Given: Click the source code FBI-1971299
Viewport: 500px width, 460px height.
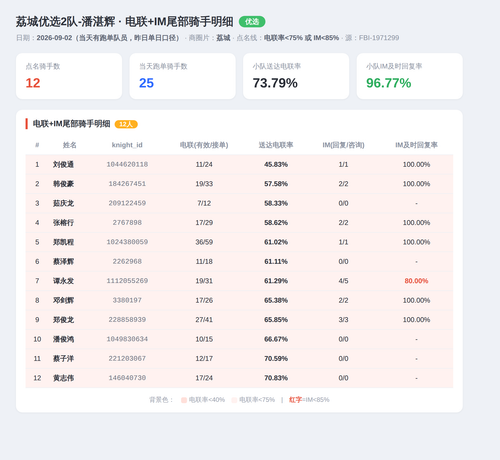Looking at the screenshot, I should click(x=379, y=38).
